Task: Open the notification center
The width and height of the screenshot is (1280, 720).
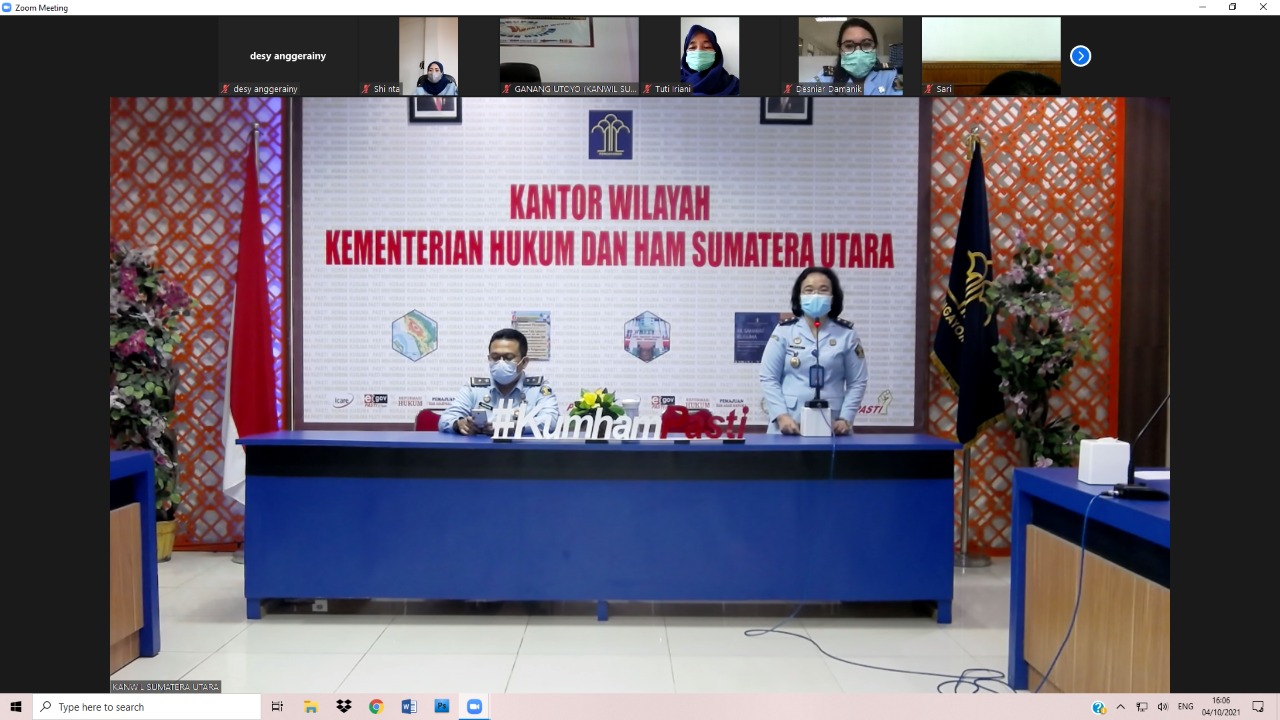Action: pos(1258,707)
